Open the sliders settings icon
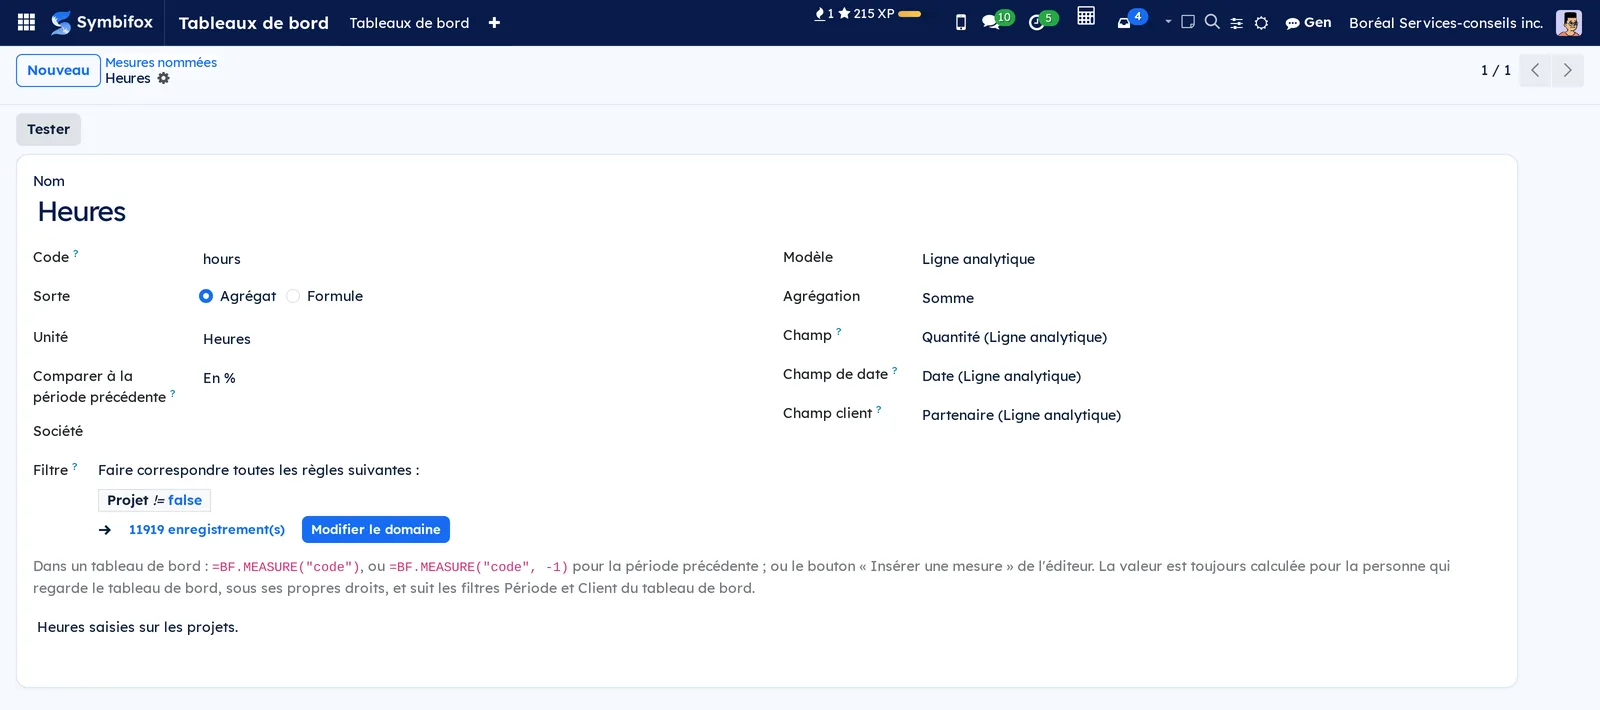Viewport: 1600px width, 710px height. (x=1237, y=23)
